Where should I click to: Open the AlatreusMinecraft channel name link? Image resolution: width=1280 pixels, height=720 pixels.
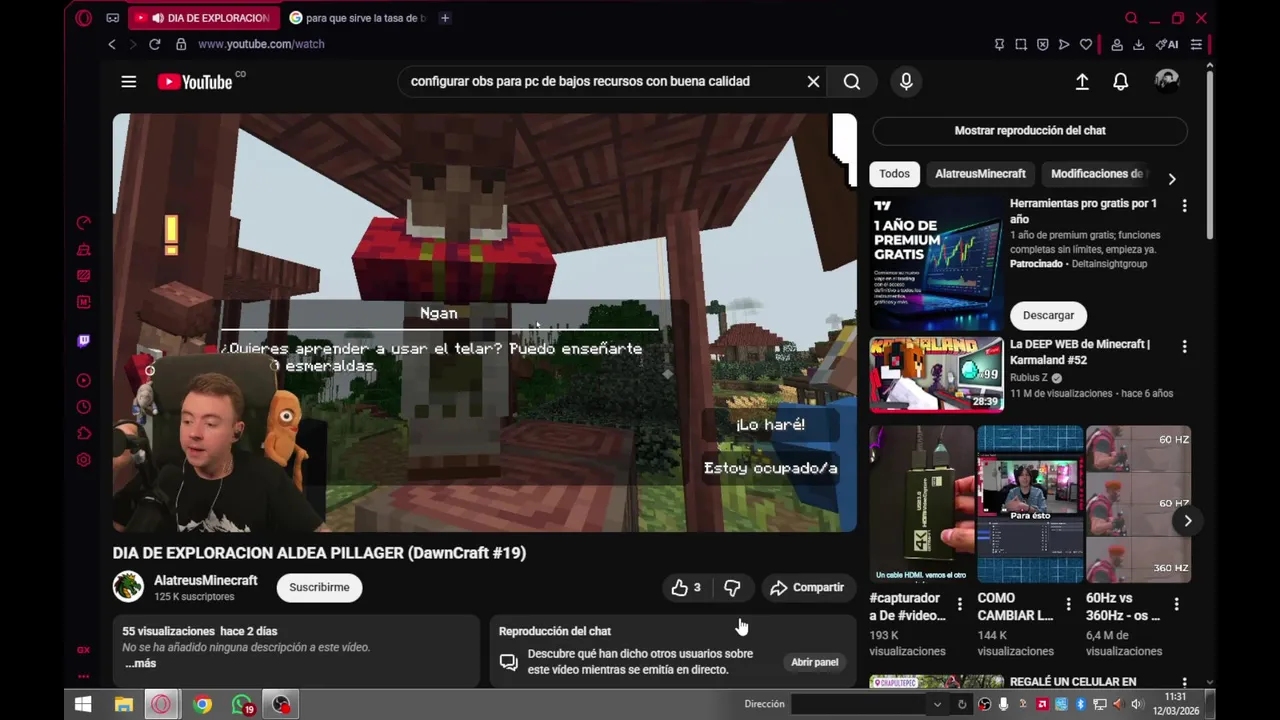206,580
